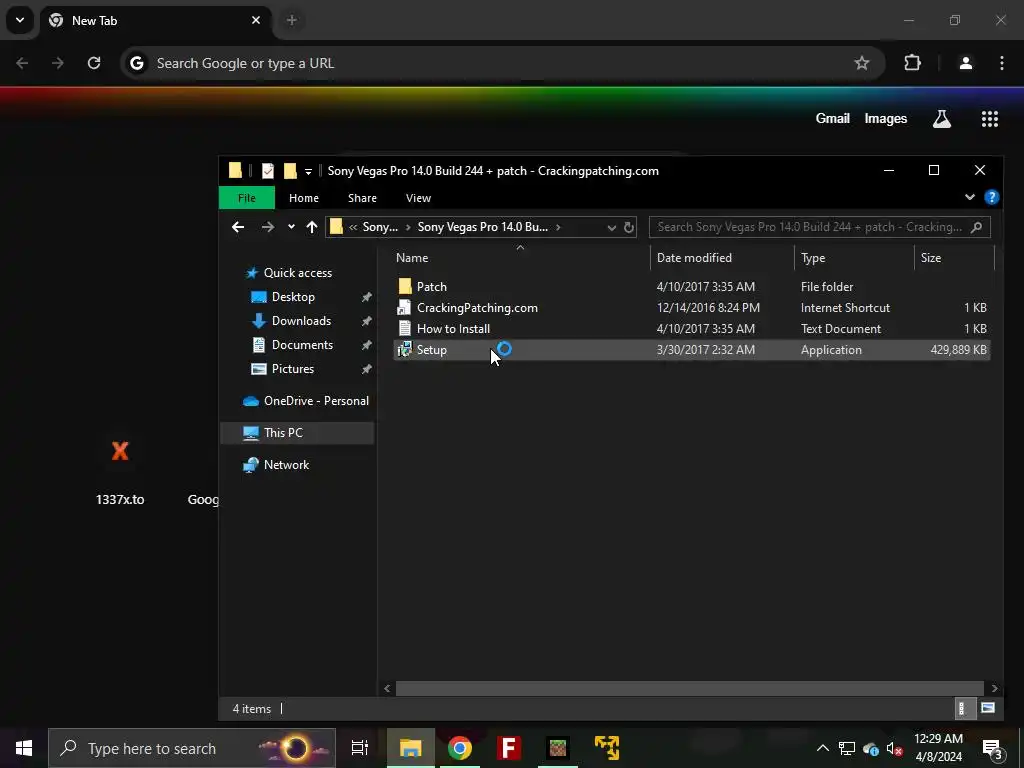1024x768 pixels.
Task: Click Chrome address bar
Action: click(x=503, y=63)
